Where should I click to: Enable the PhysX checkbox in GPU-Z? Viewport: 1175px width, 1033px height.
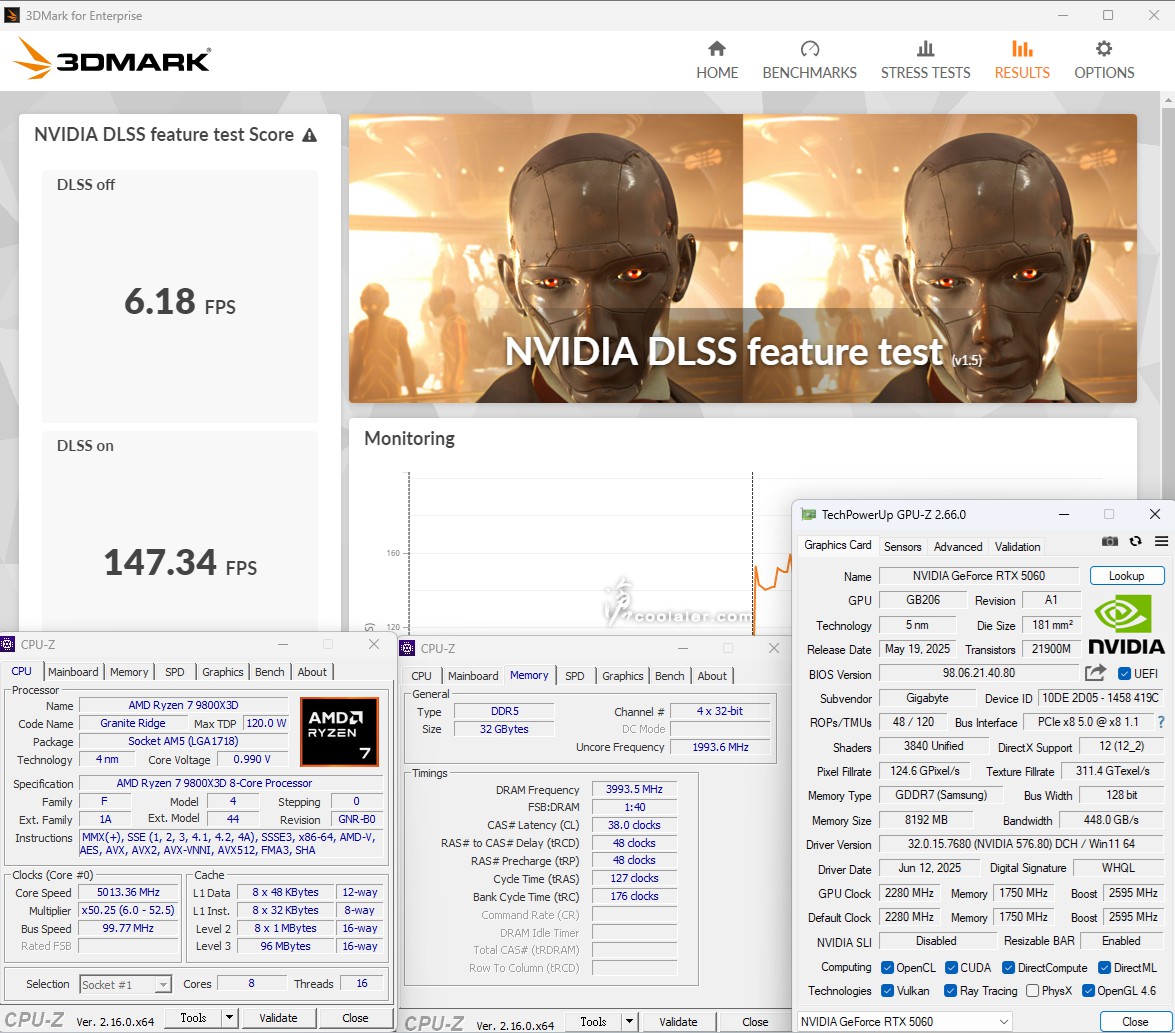coord(1033,990)
